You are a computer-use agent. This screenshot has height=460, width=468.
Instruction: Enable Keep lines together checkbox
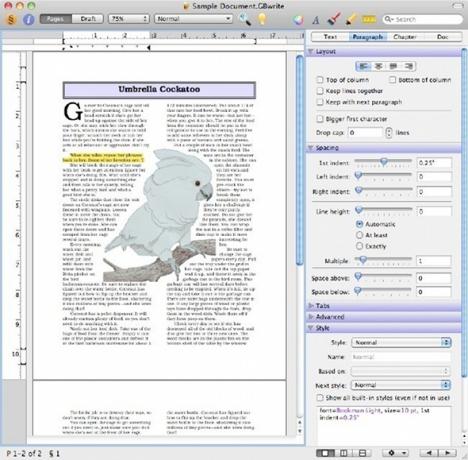(320, 91)
